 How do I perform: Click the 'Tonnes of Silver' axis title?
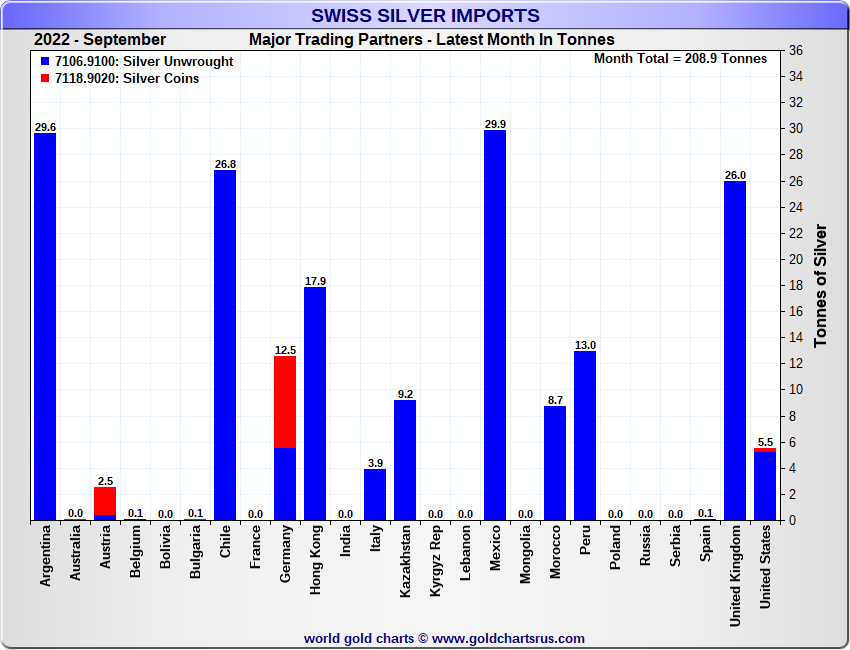(x=820, y=286)
